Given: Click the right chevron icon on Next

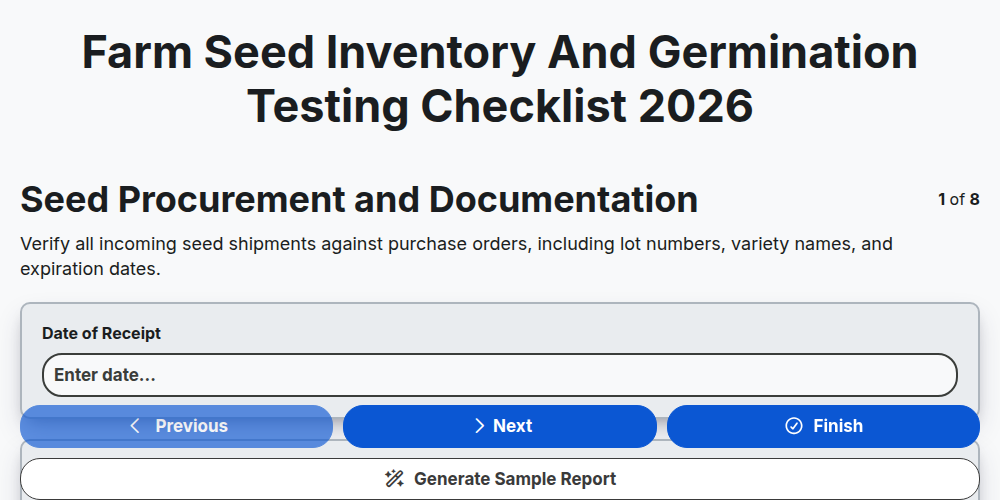Looking at the screenshot, I should [480, 426].
